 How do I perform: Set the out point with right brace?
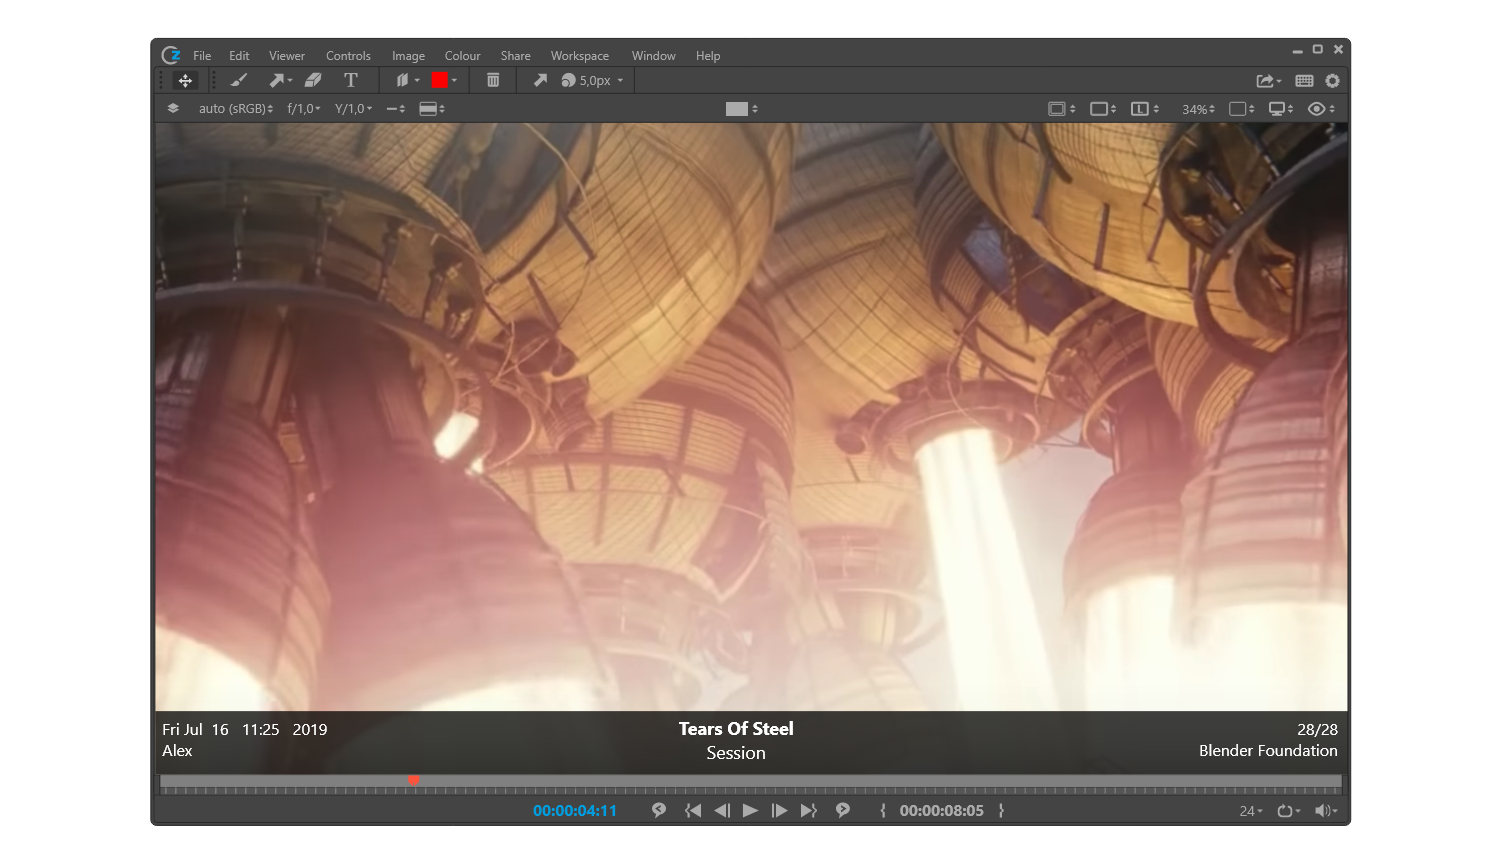[x=1001, y=811]
